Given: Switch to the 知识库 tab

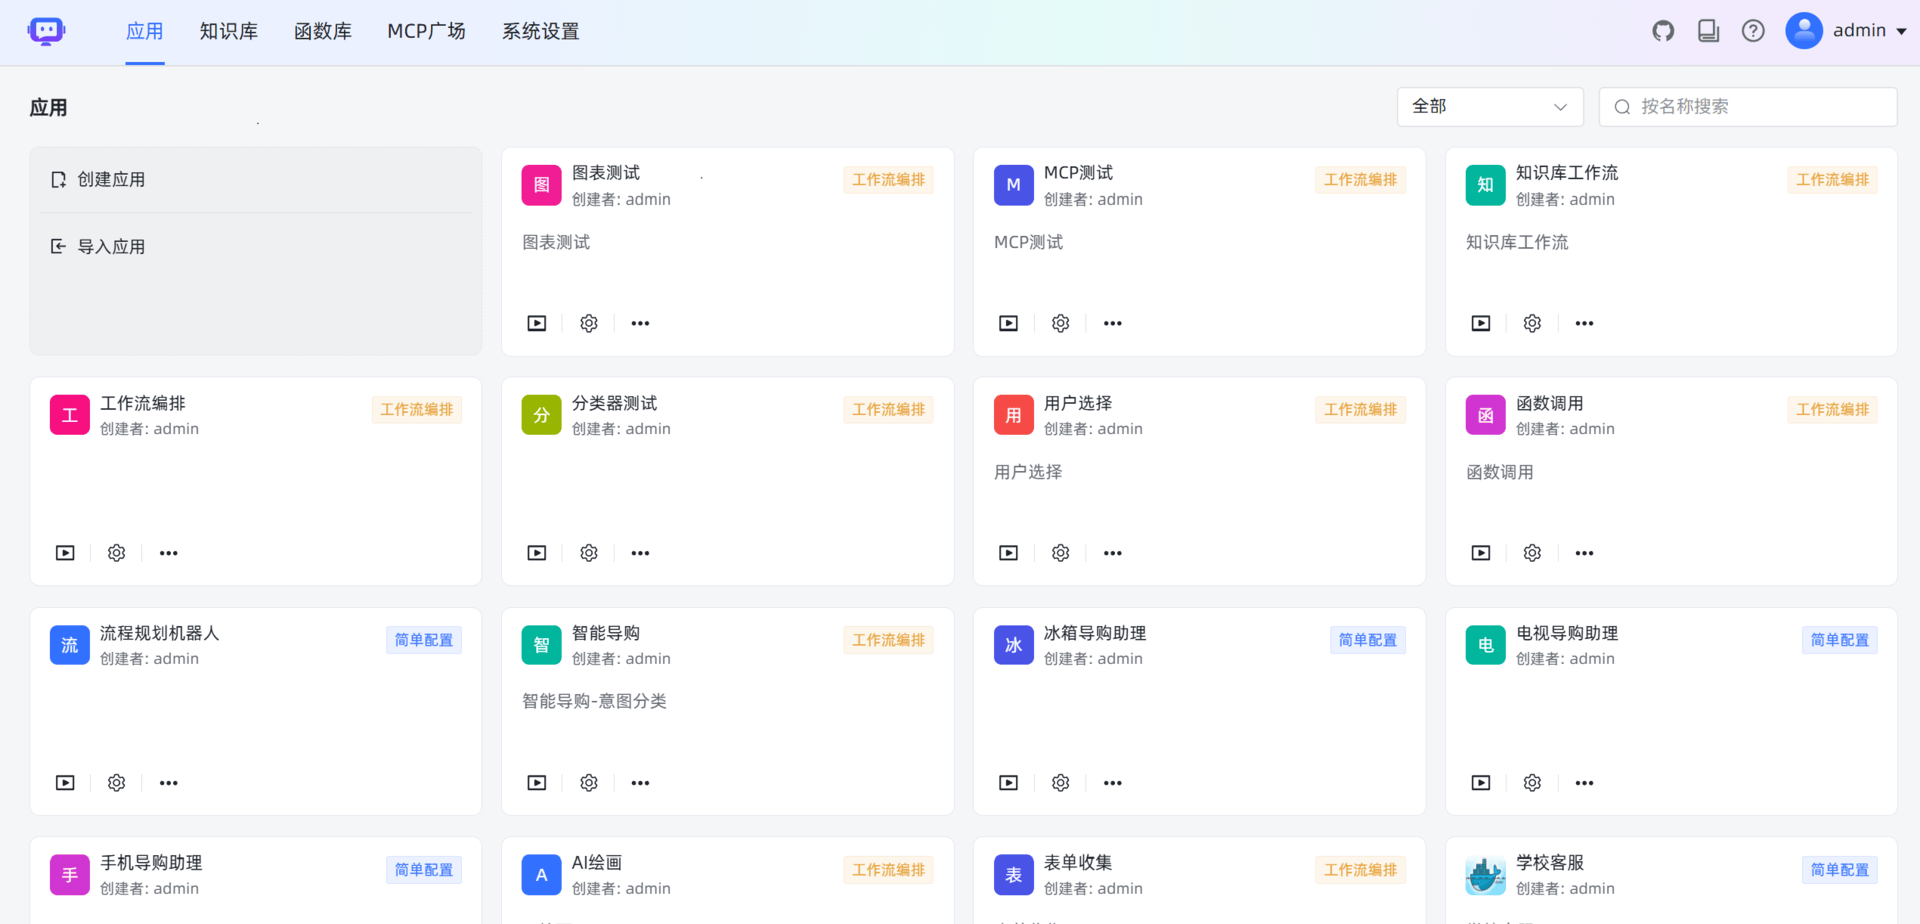Looking at the screenshot, I should 228,31.
